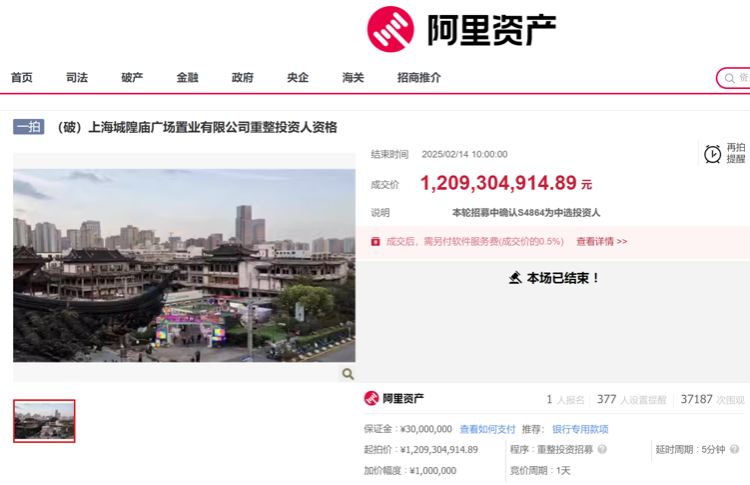The image size is (750, 485).
Task: Follow the 银行专用款项 link
Action: click(x=580, y=429)
